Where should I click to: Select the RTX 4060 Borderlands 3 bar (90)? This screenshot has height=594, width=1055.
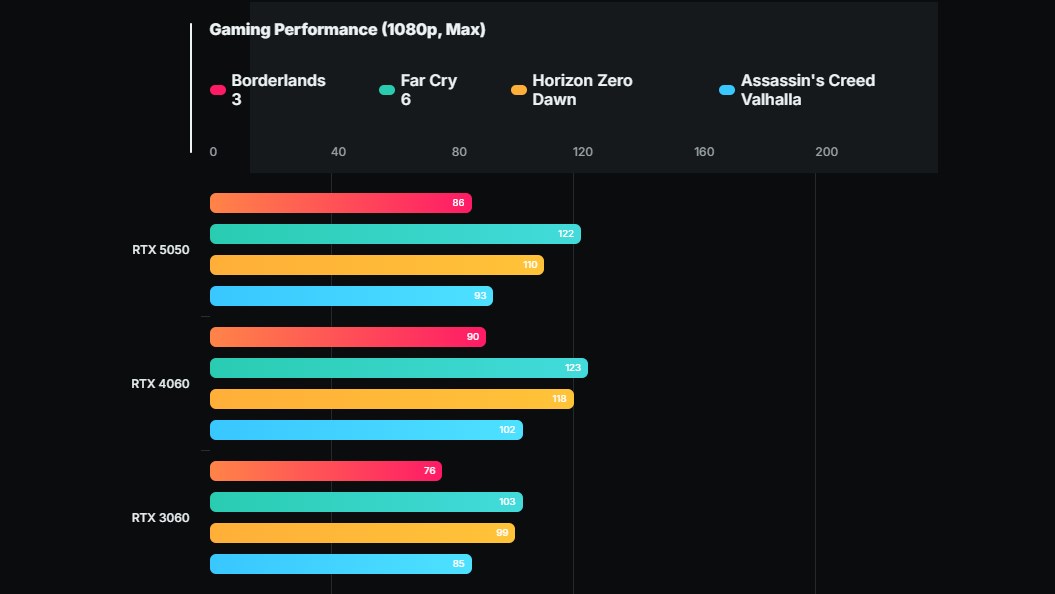click(x=348, y=337)
